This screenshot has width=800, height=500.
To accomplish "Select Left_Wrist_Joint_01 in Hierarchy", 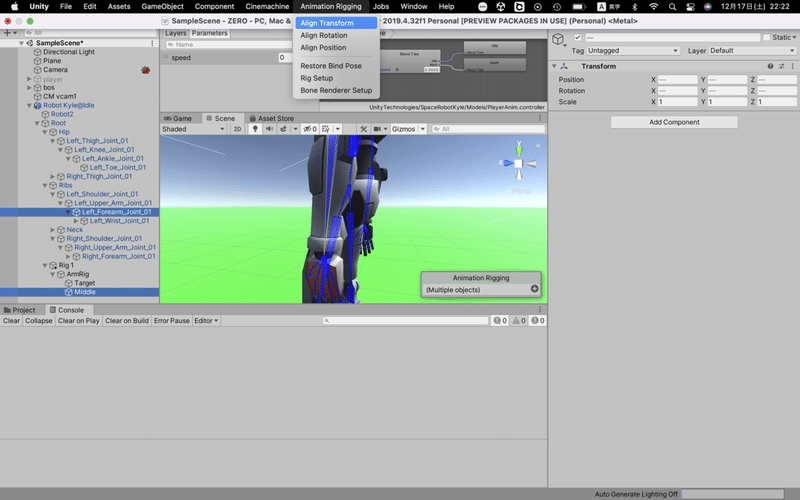I will coord(119,221).
